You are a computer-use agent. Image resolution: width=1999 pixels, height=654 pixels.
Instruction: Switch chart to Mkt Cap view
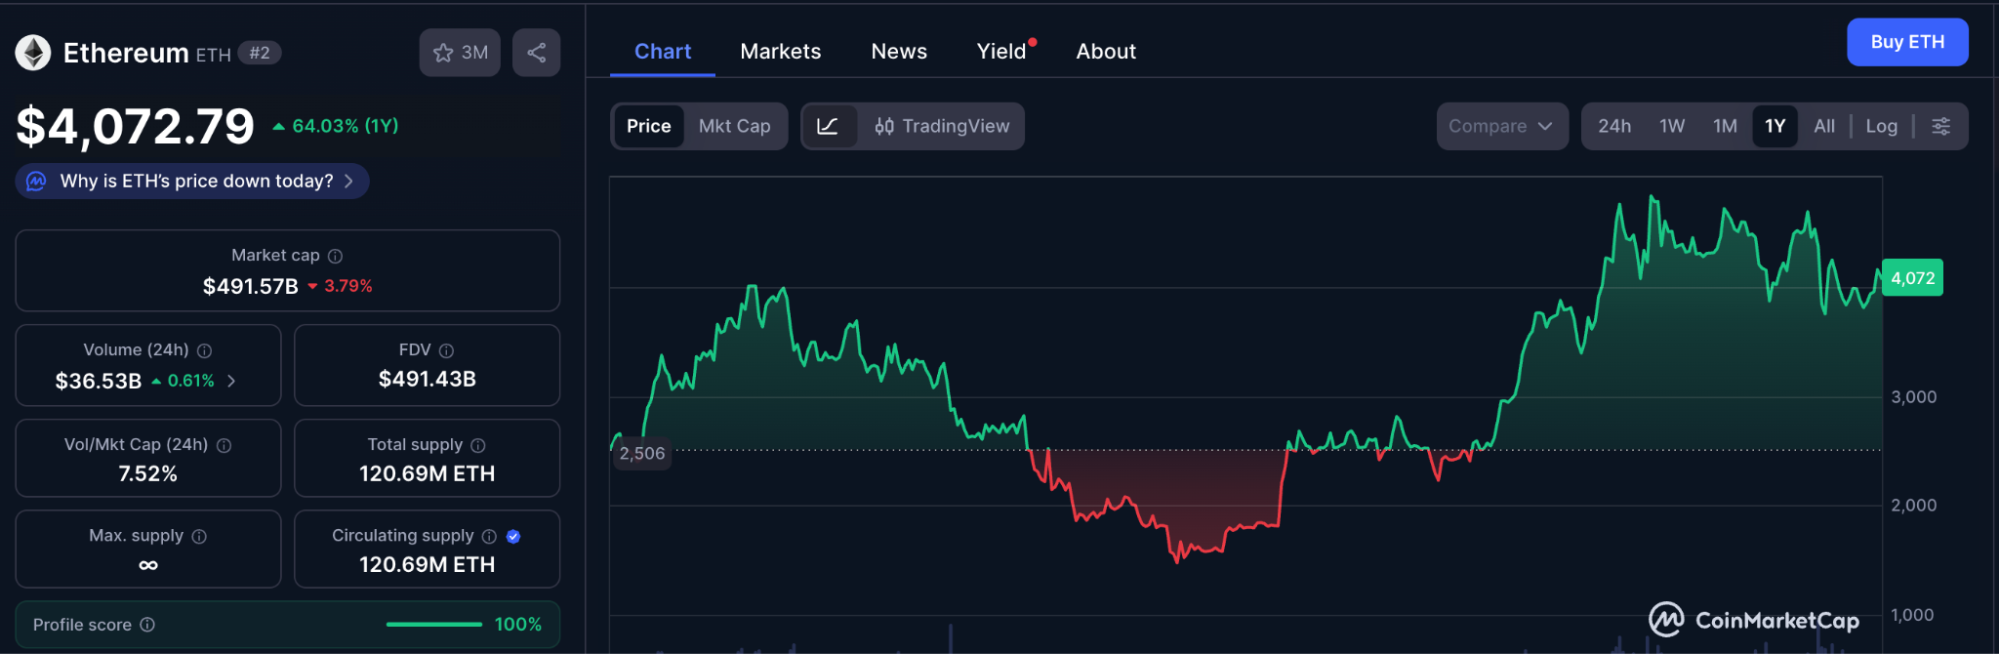coord(734,126)
